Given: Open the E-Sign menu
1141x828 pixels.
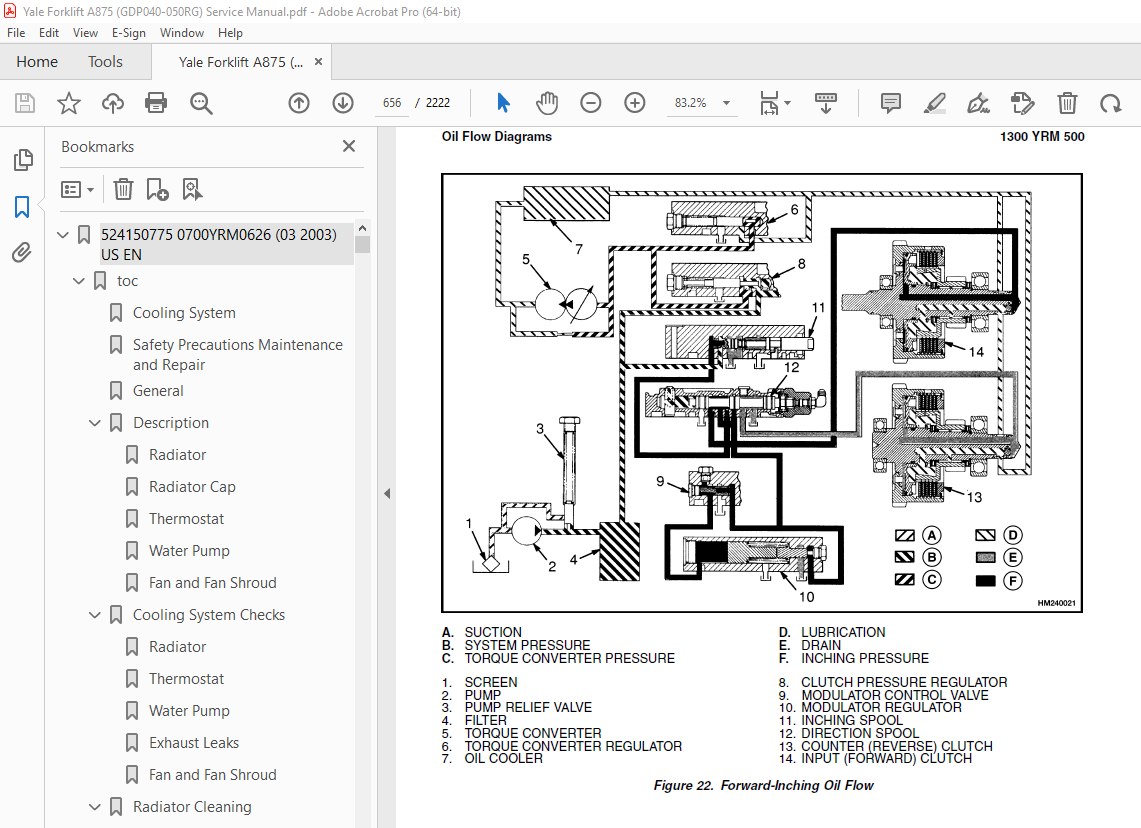Looking at the screenshot, I should point(129,33).
